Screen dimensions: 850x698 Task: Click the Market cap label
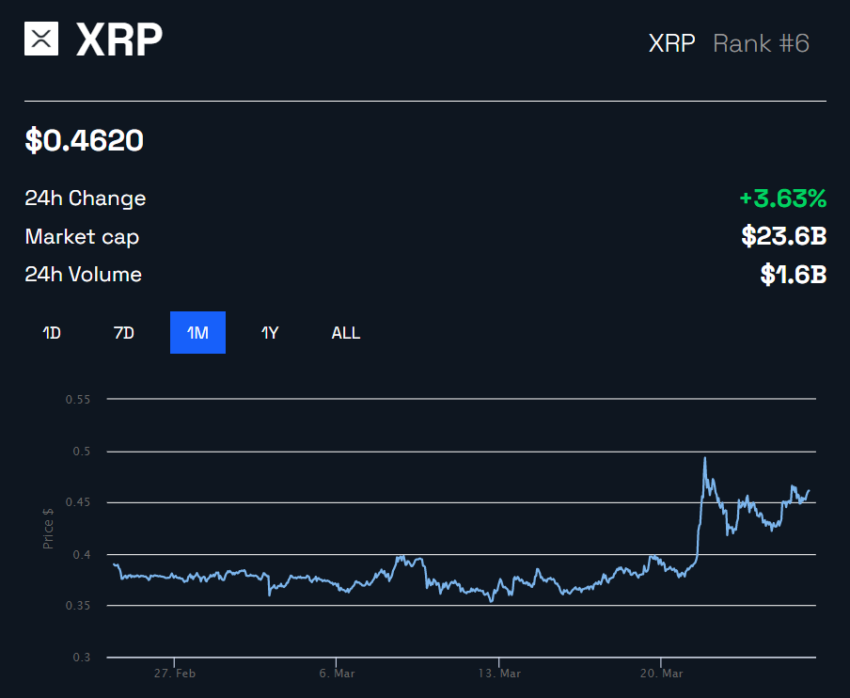pos(82,237)
